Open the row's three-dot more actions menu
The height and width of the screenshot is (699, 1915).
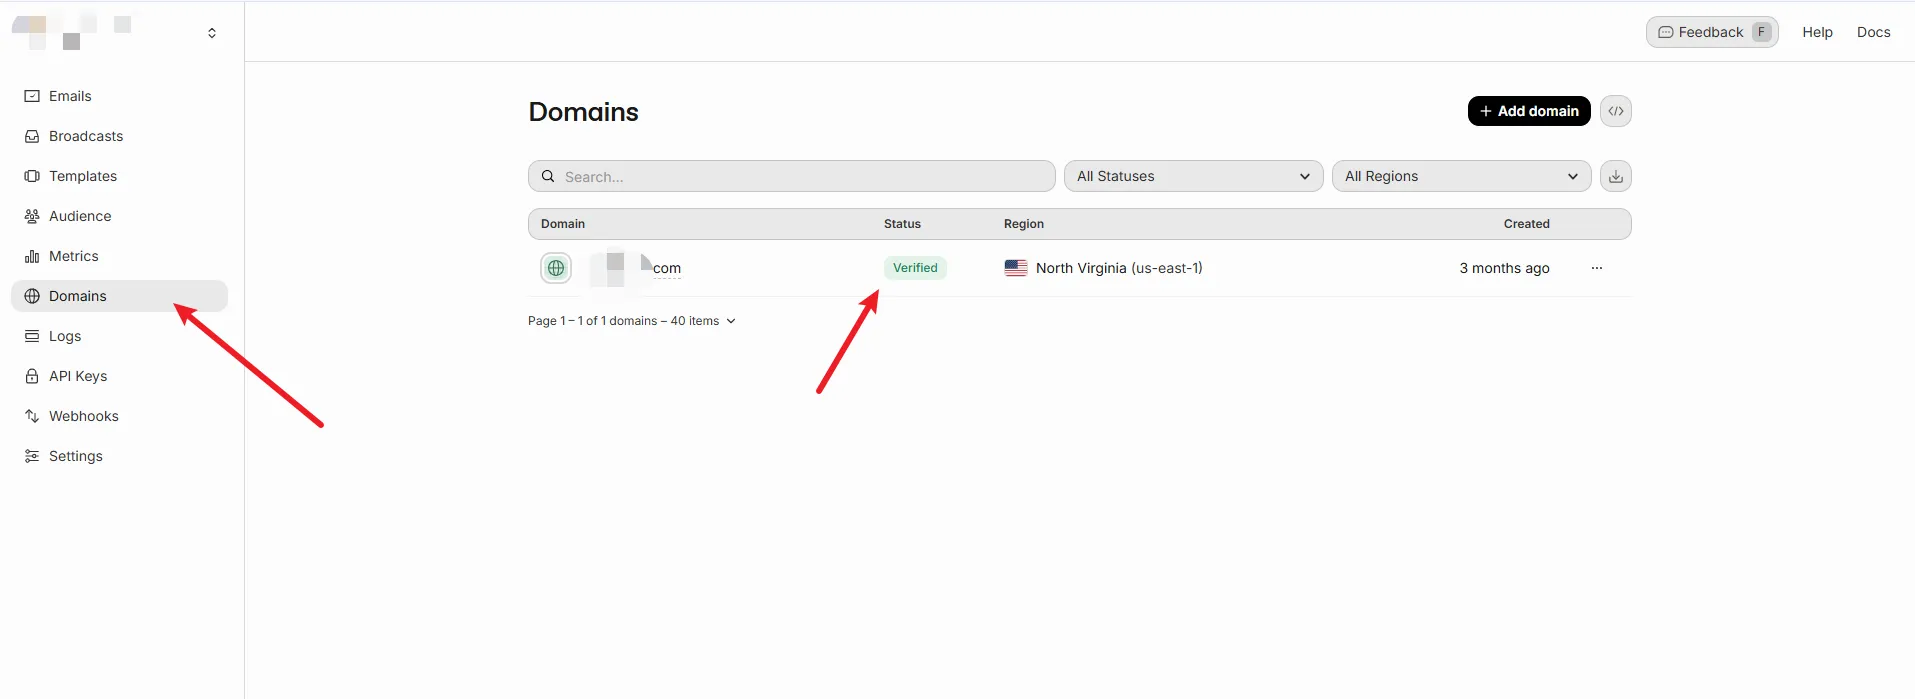pyautogui.click(x=1596, y=268)
